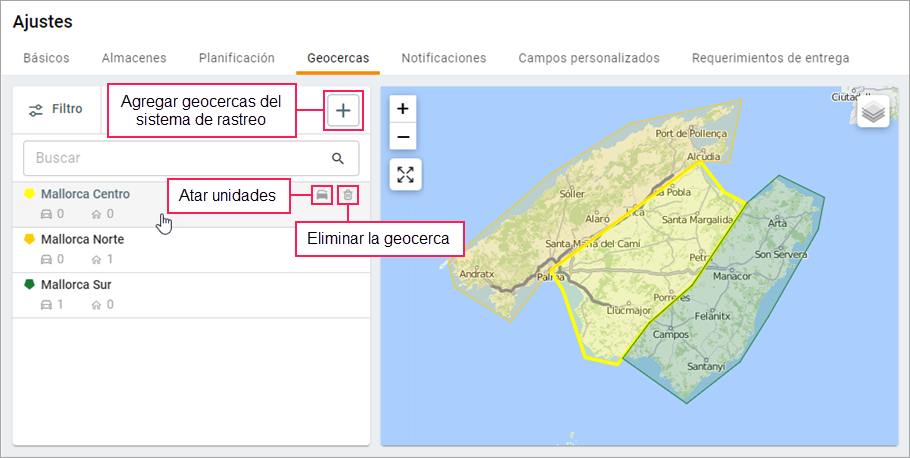Select the Notificaciones tab
The height and width of the screenshot is (458, 910).
click(x=443, y=58)
